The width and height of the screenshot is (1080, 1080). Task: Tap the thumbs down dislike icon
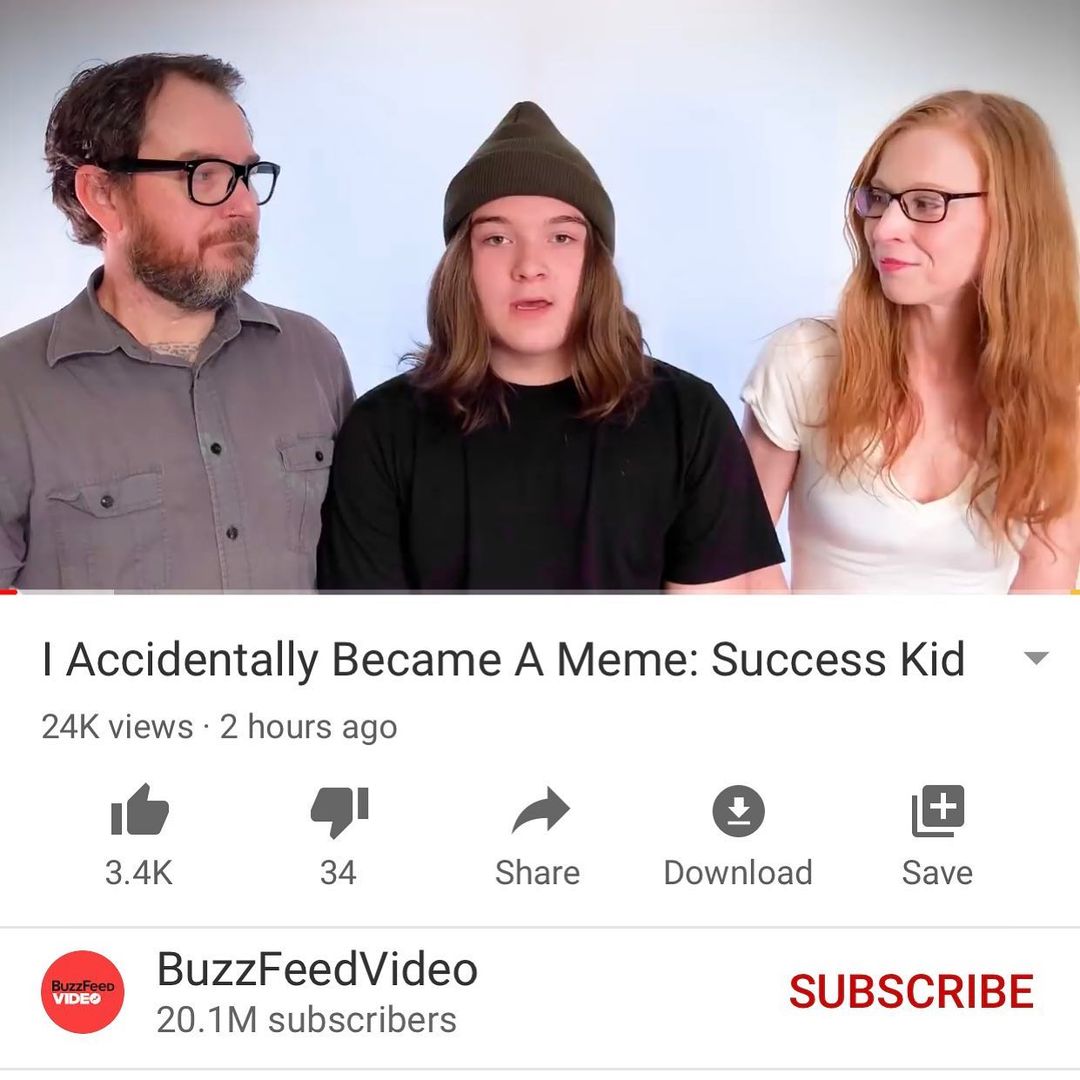(x=340, y=812)
